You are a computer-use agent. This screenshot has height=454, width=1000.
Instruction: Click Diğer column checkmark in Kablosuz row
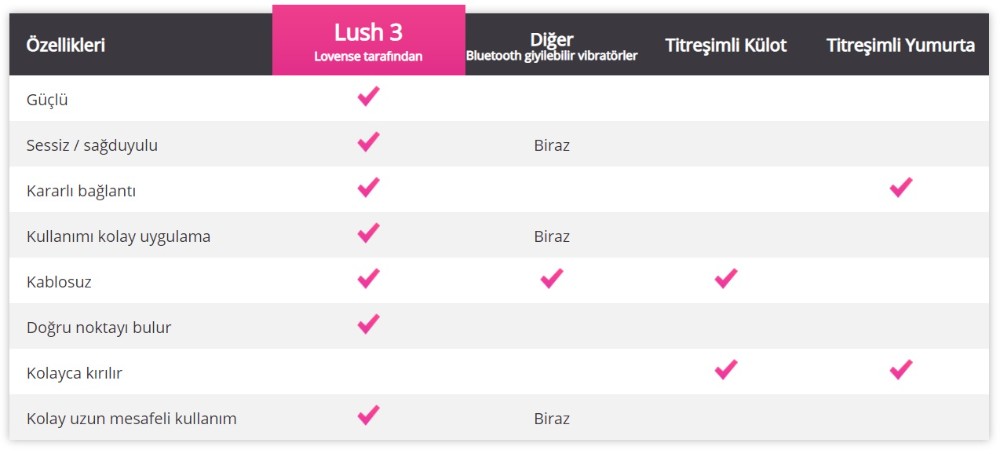coord(551,279)
